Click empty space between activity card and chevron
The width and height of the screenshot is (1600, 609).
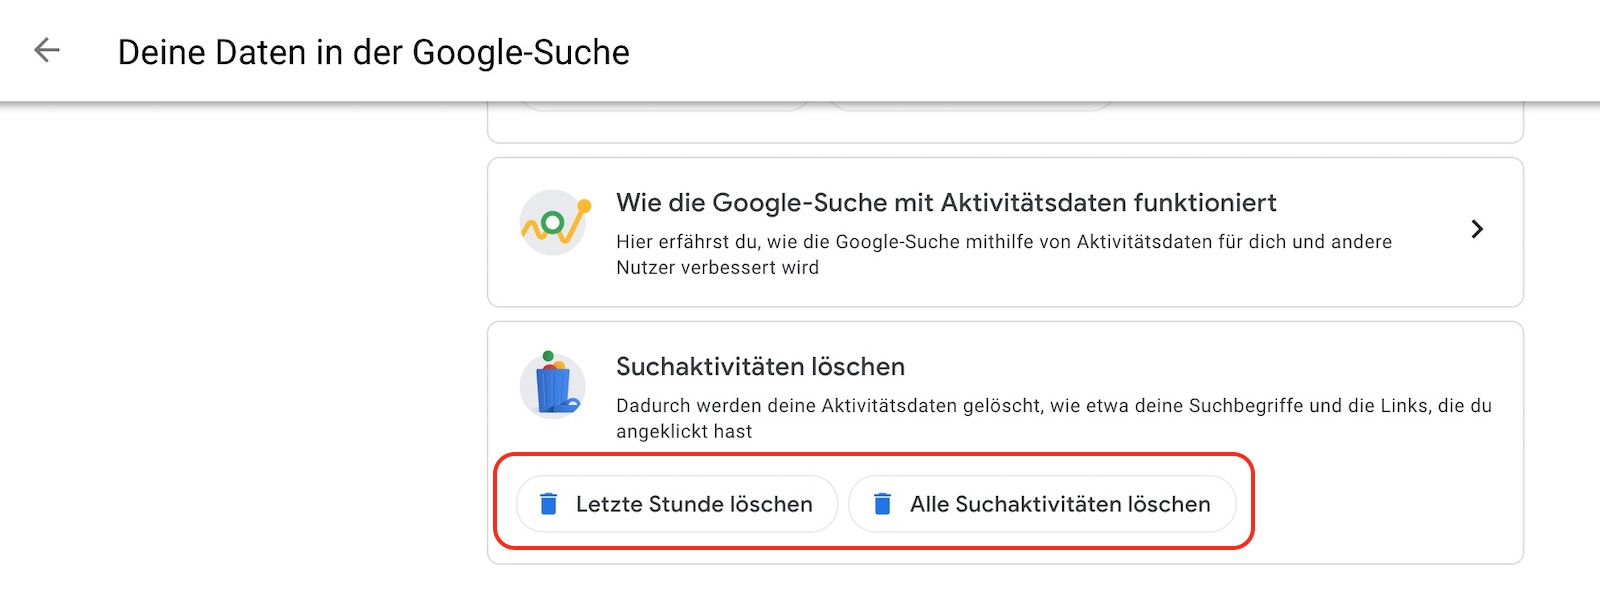(1430, 229)
